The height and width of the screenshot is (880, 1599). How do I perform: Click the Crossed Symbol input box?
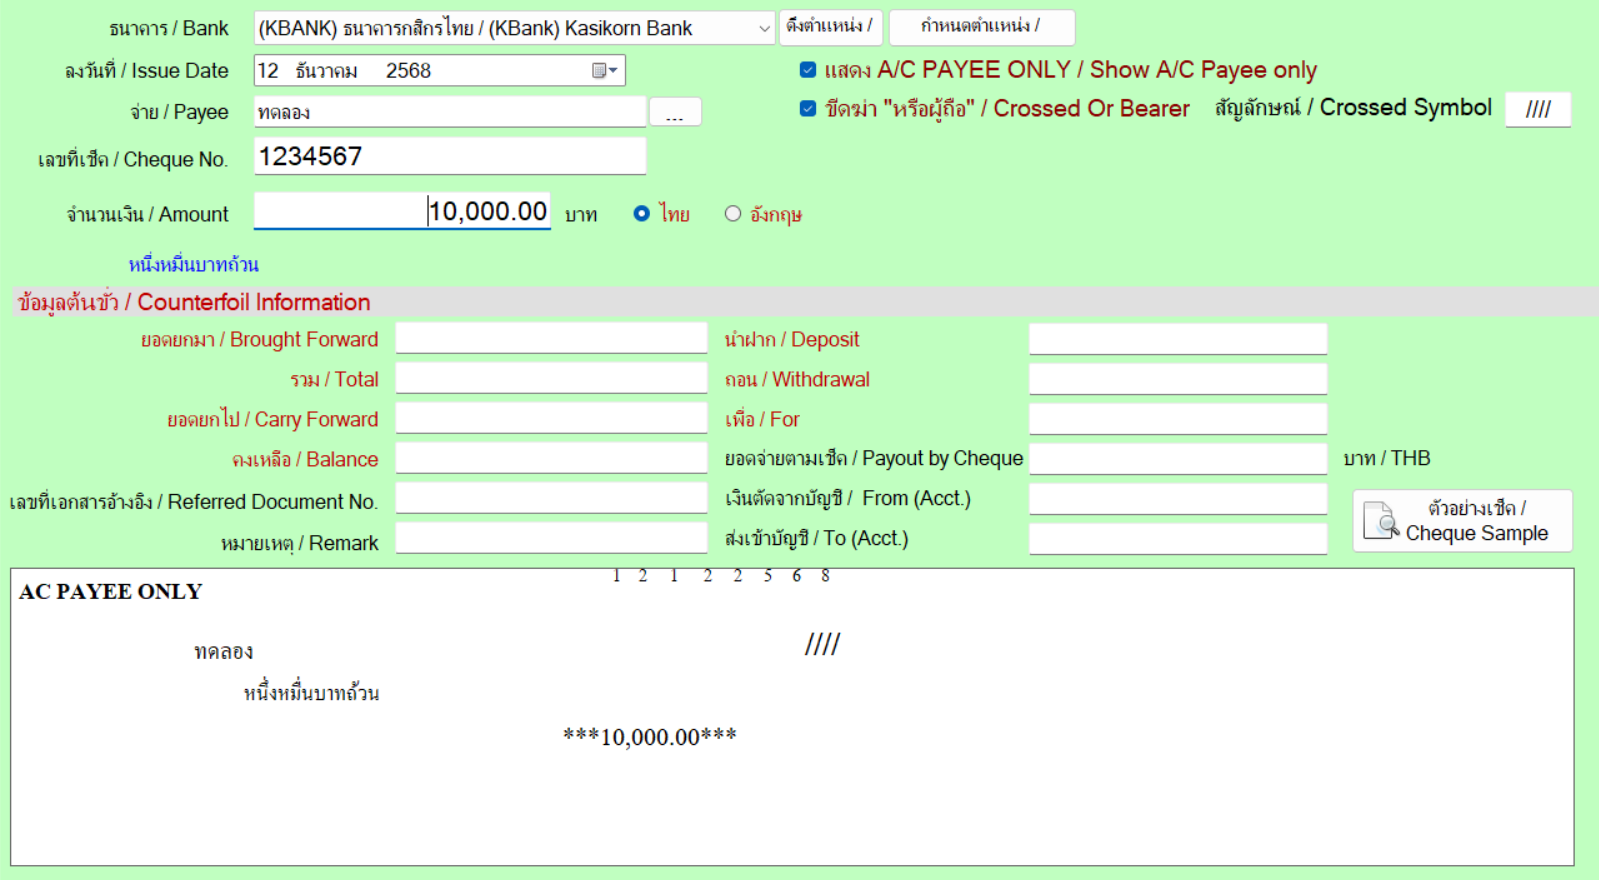point(1537,109)
